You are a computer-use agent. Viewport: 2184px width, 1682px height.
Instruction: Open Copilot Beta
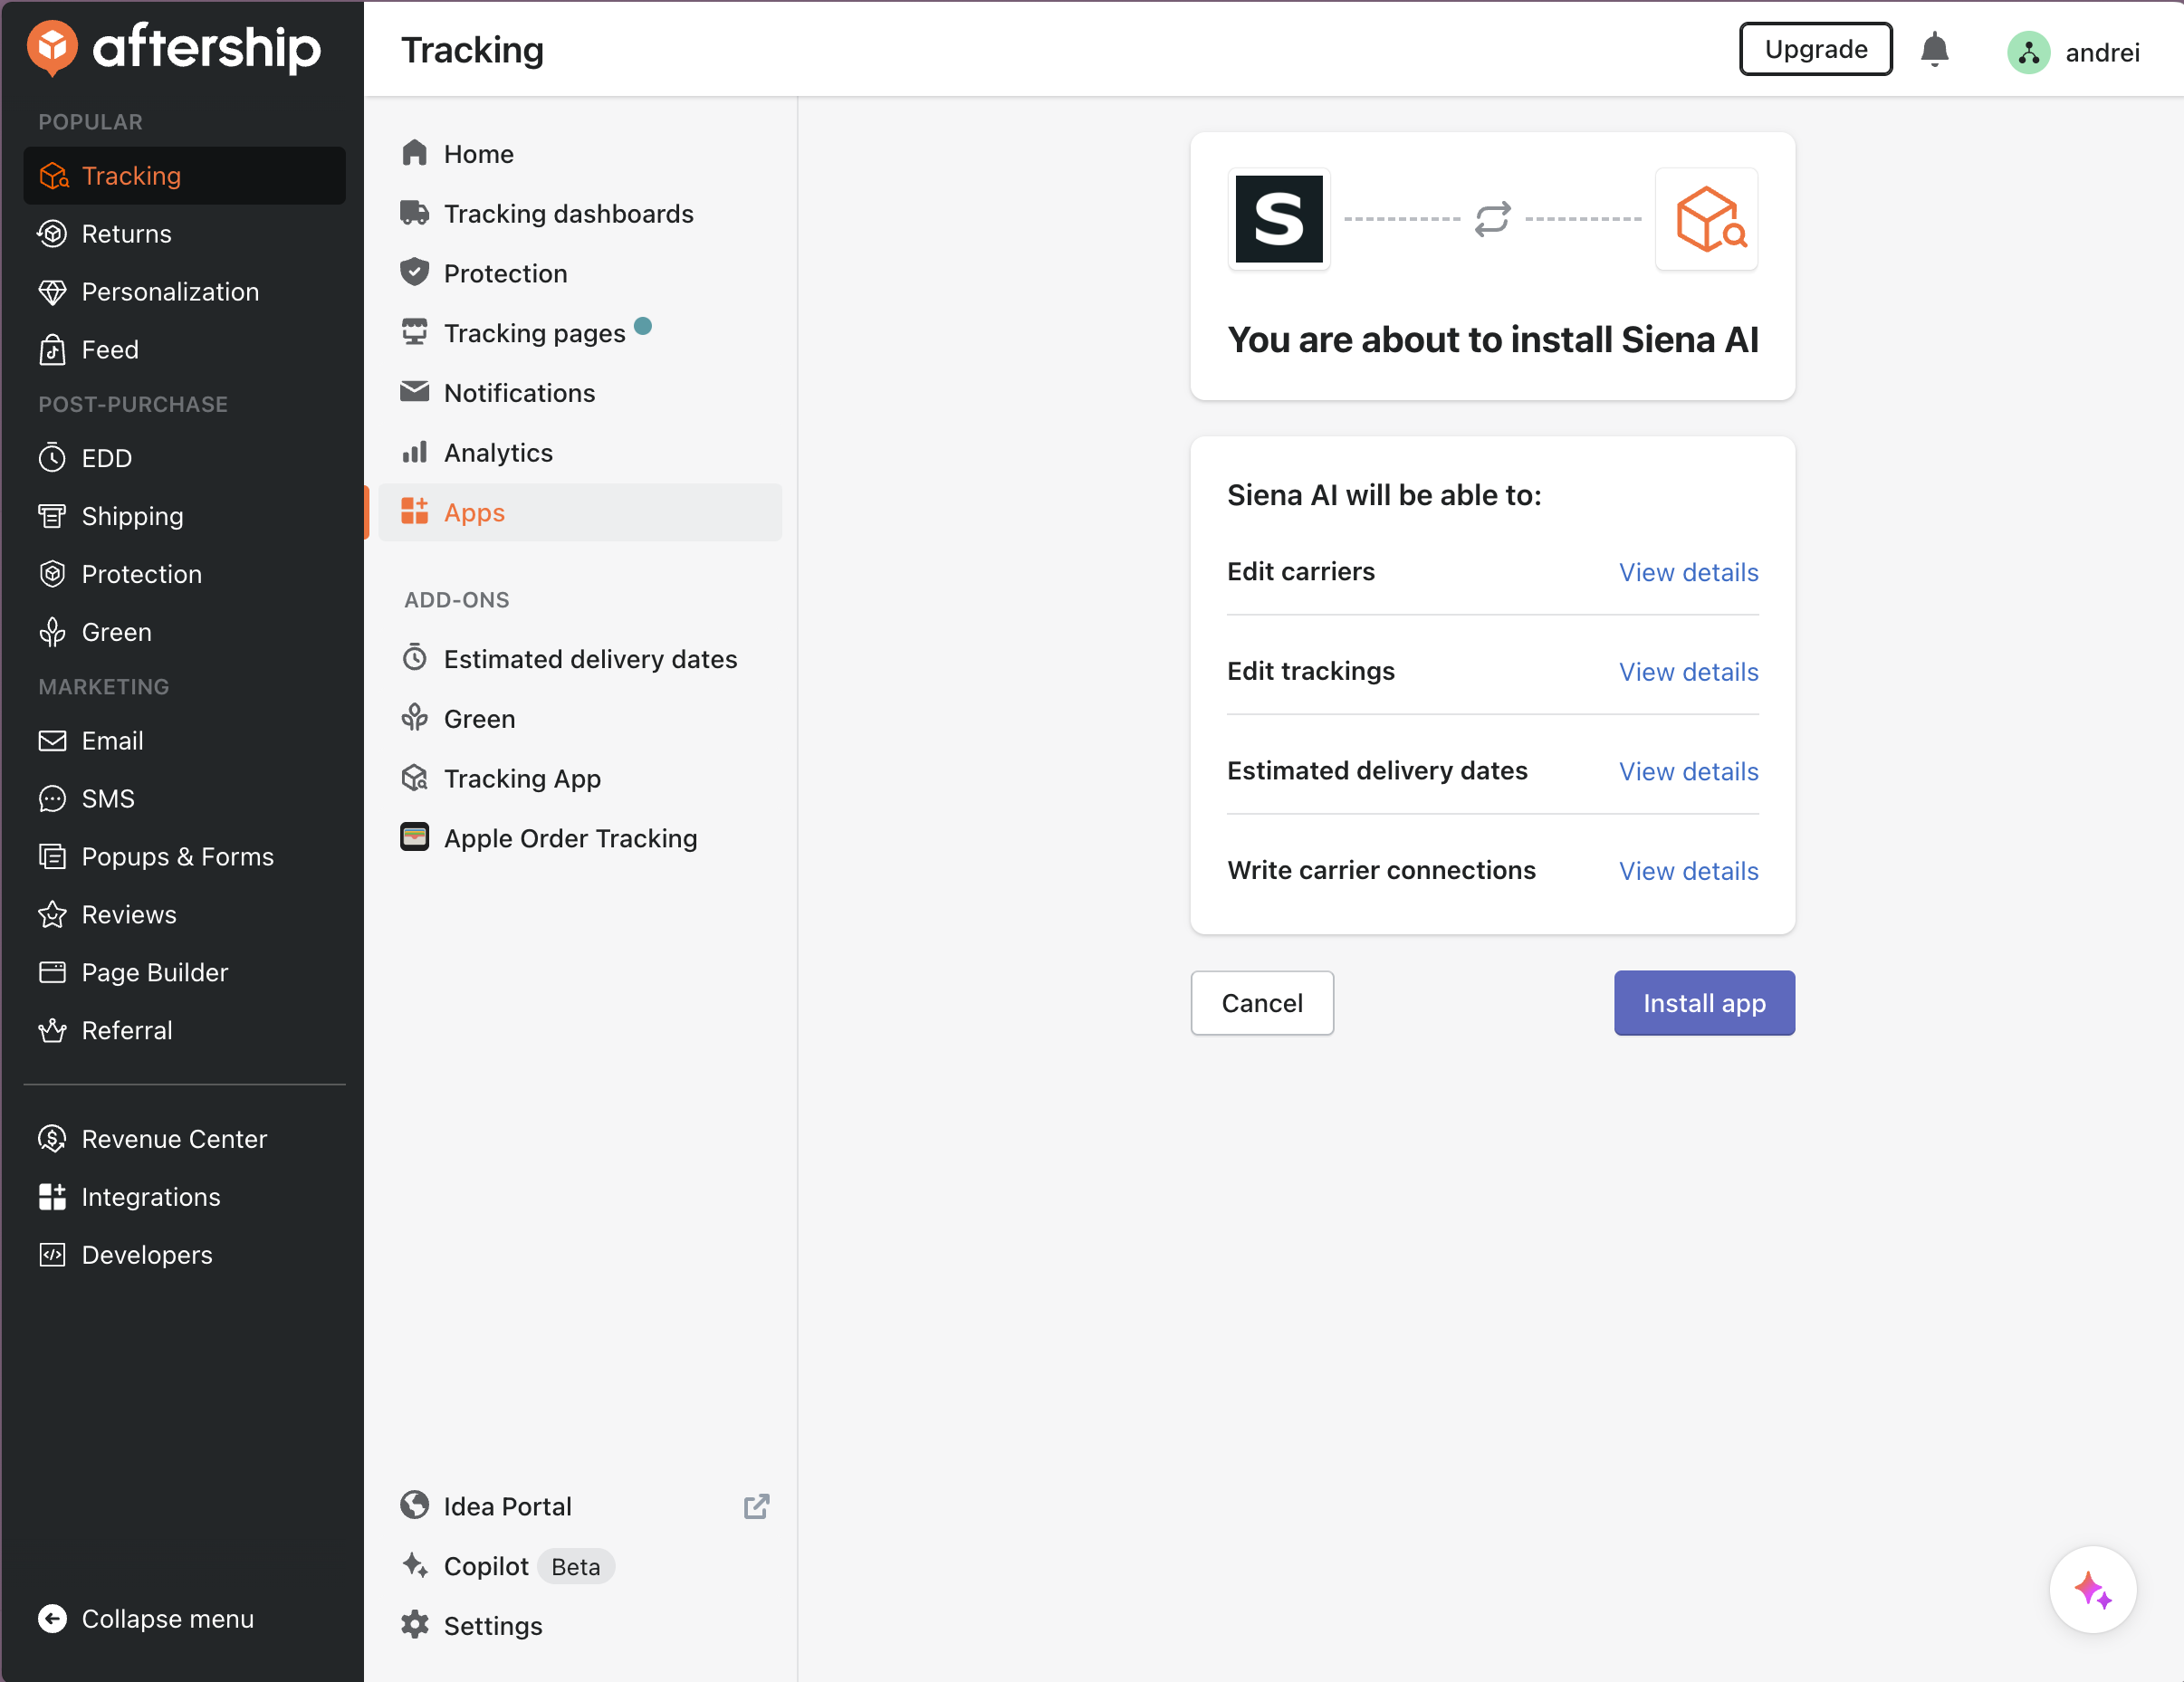pos(580,1565)
